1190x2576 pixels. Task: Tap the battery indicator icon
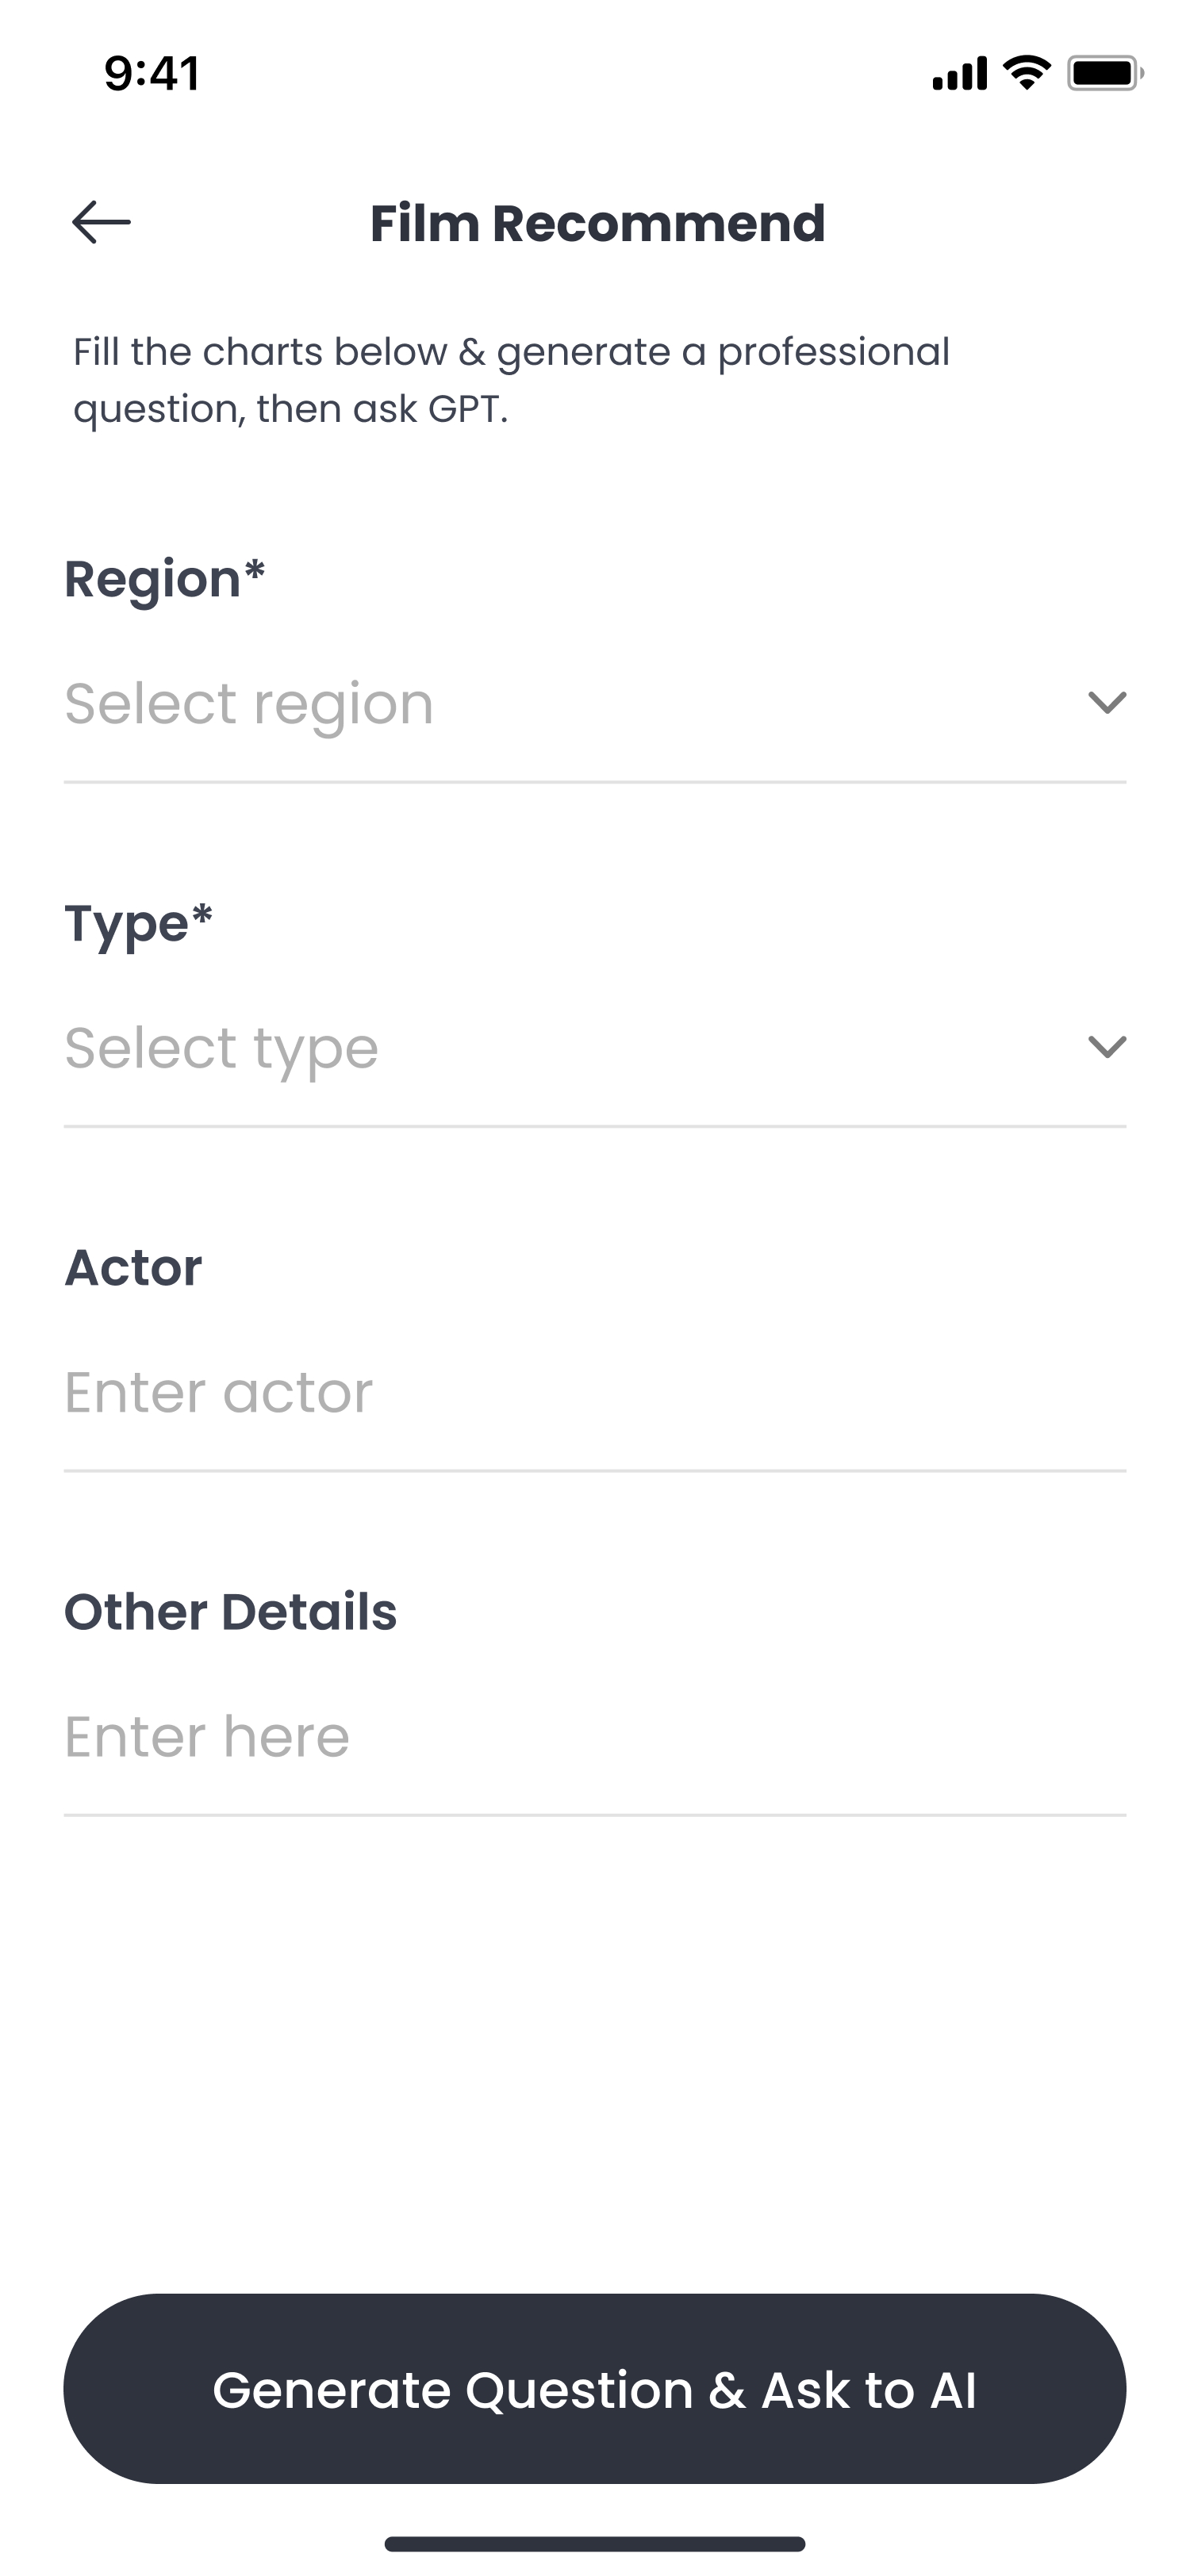(1104, 73)
